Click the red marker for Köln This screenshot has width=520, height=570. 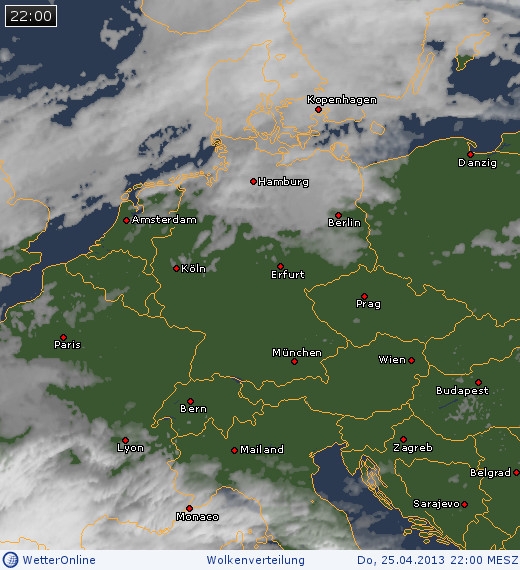pos(176,269)
